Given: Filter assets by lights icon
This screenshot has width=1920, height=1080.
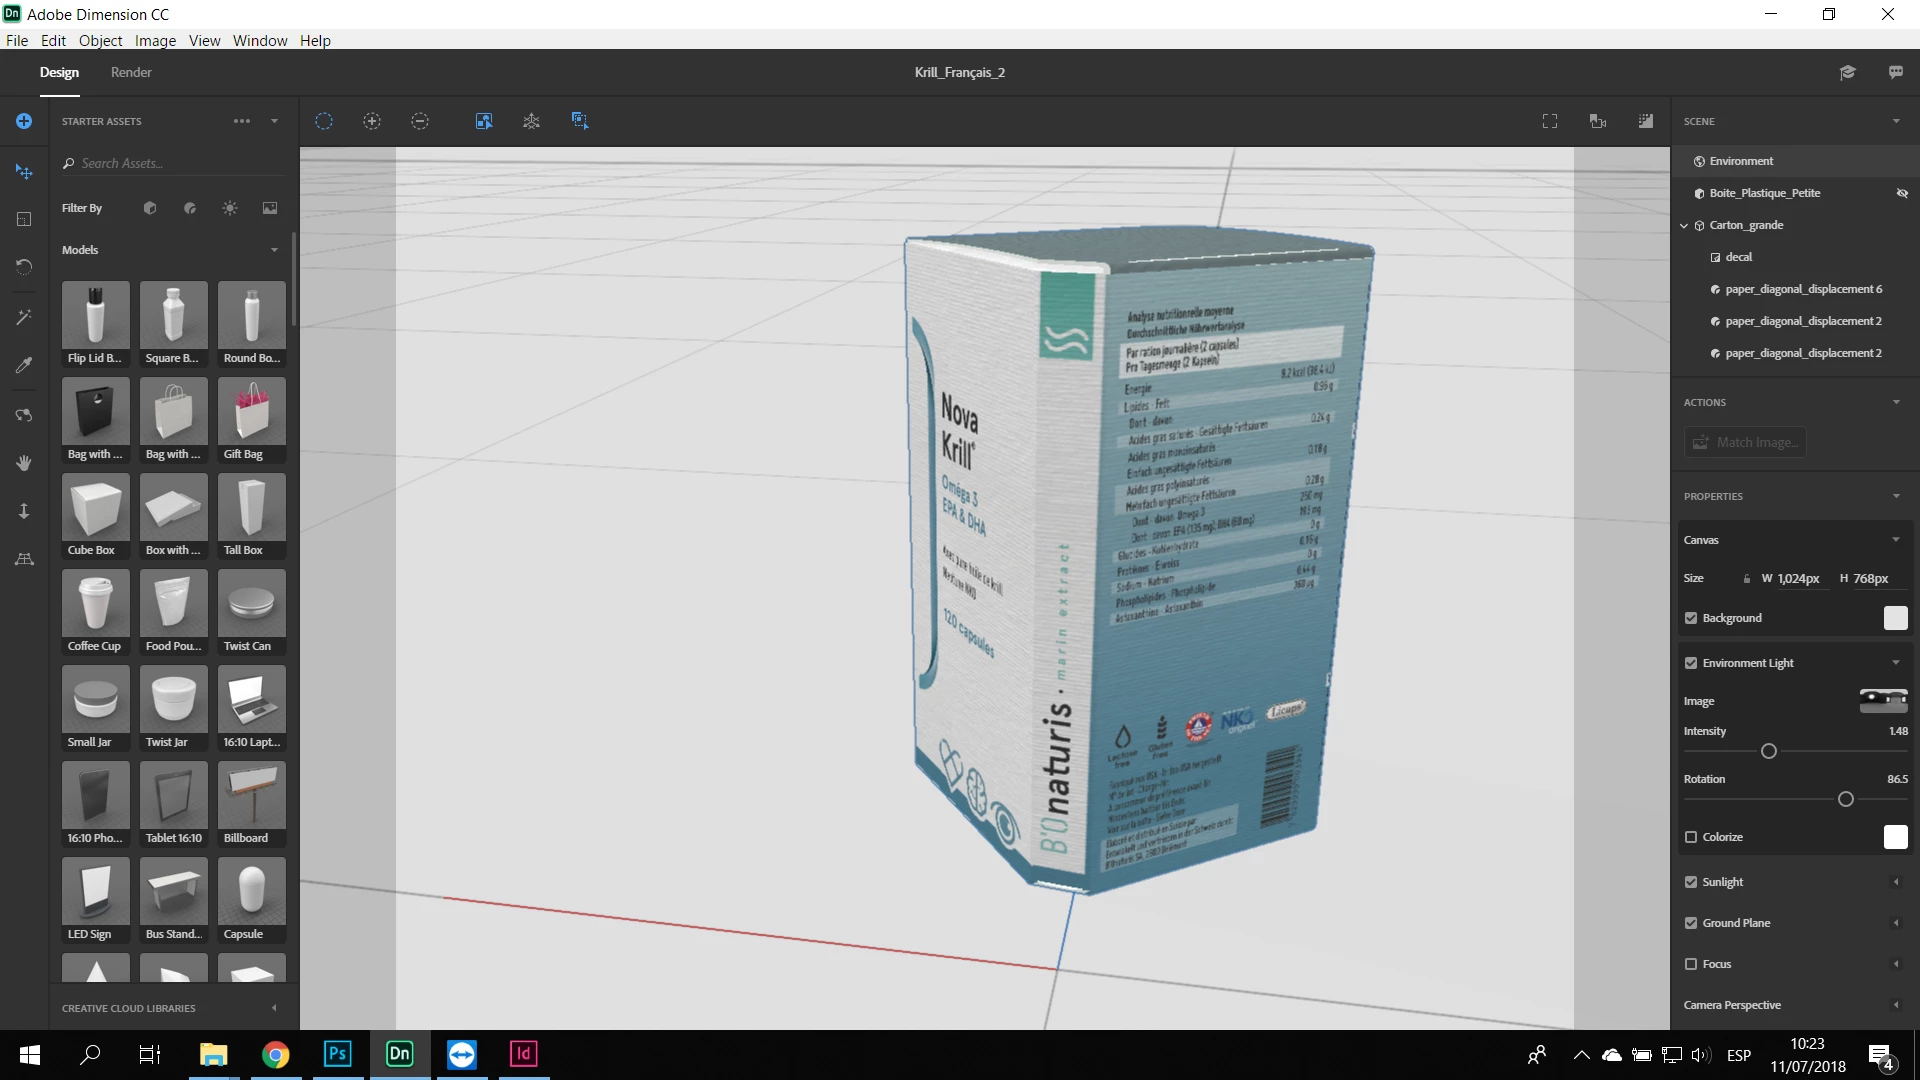Looking at the screenshot, I should pos(230,208).
